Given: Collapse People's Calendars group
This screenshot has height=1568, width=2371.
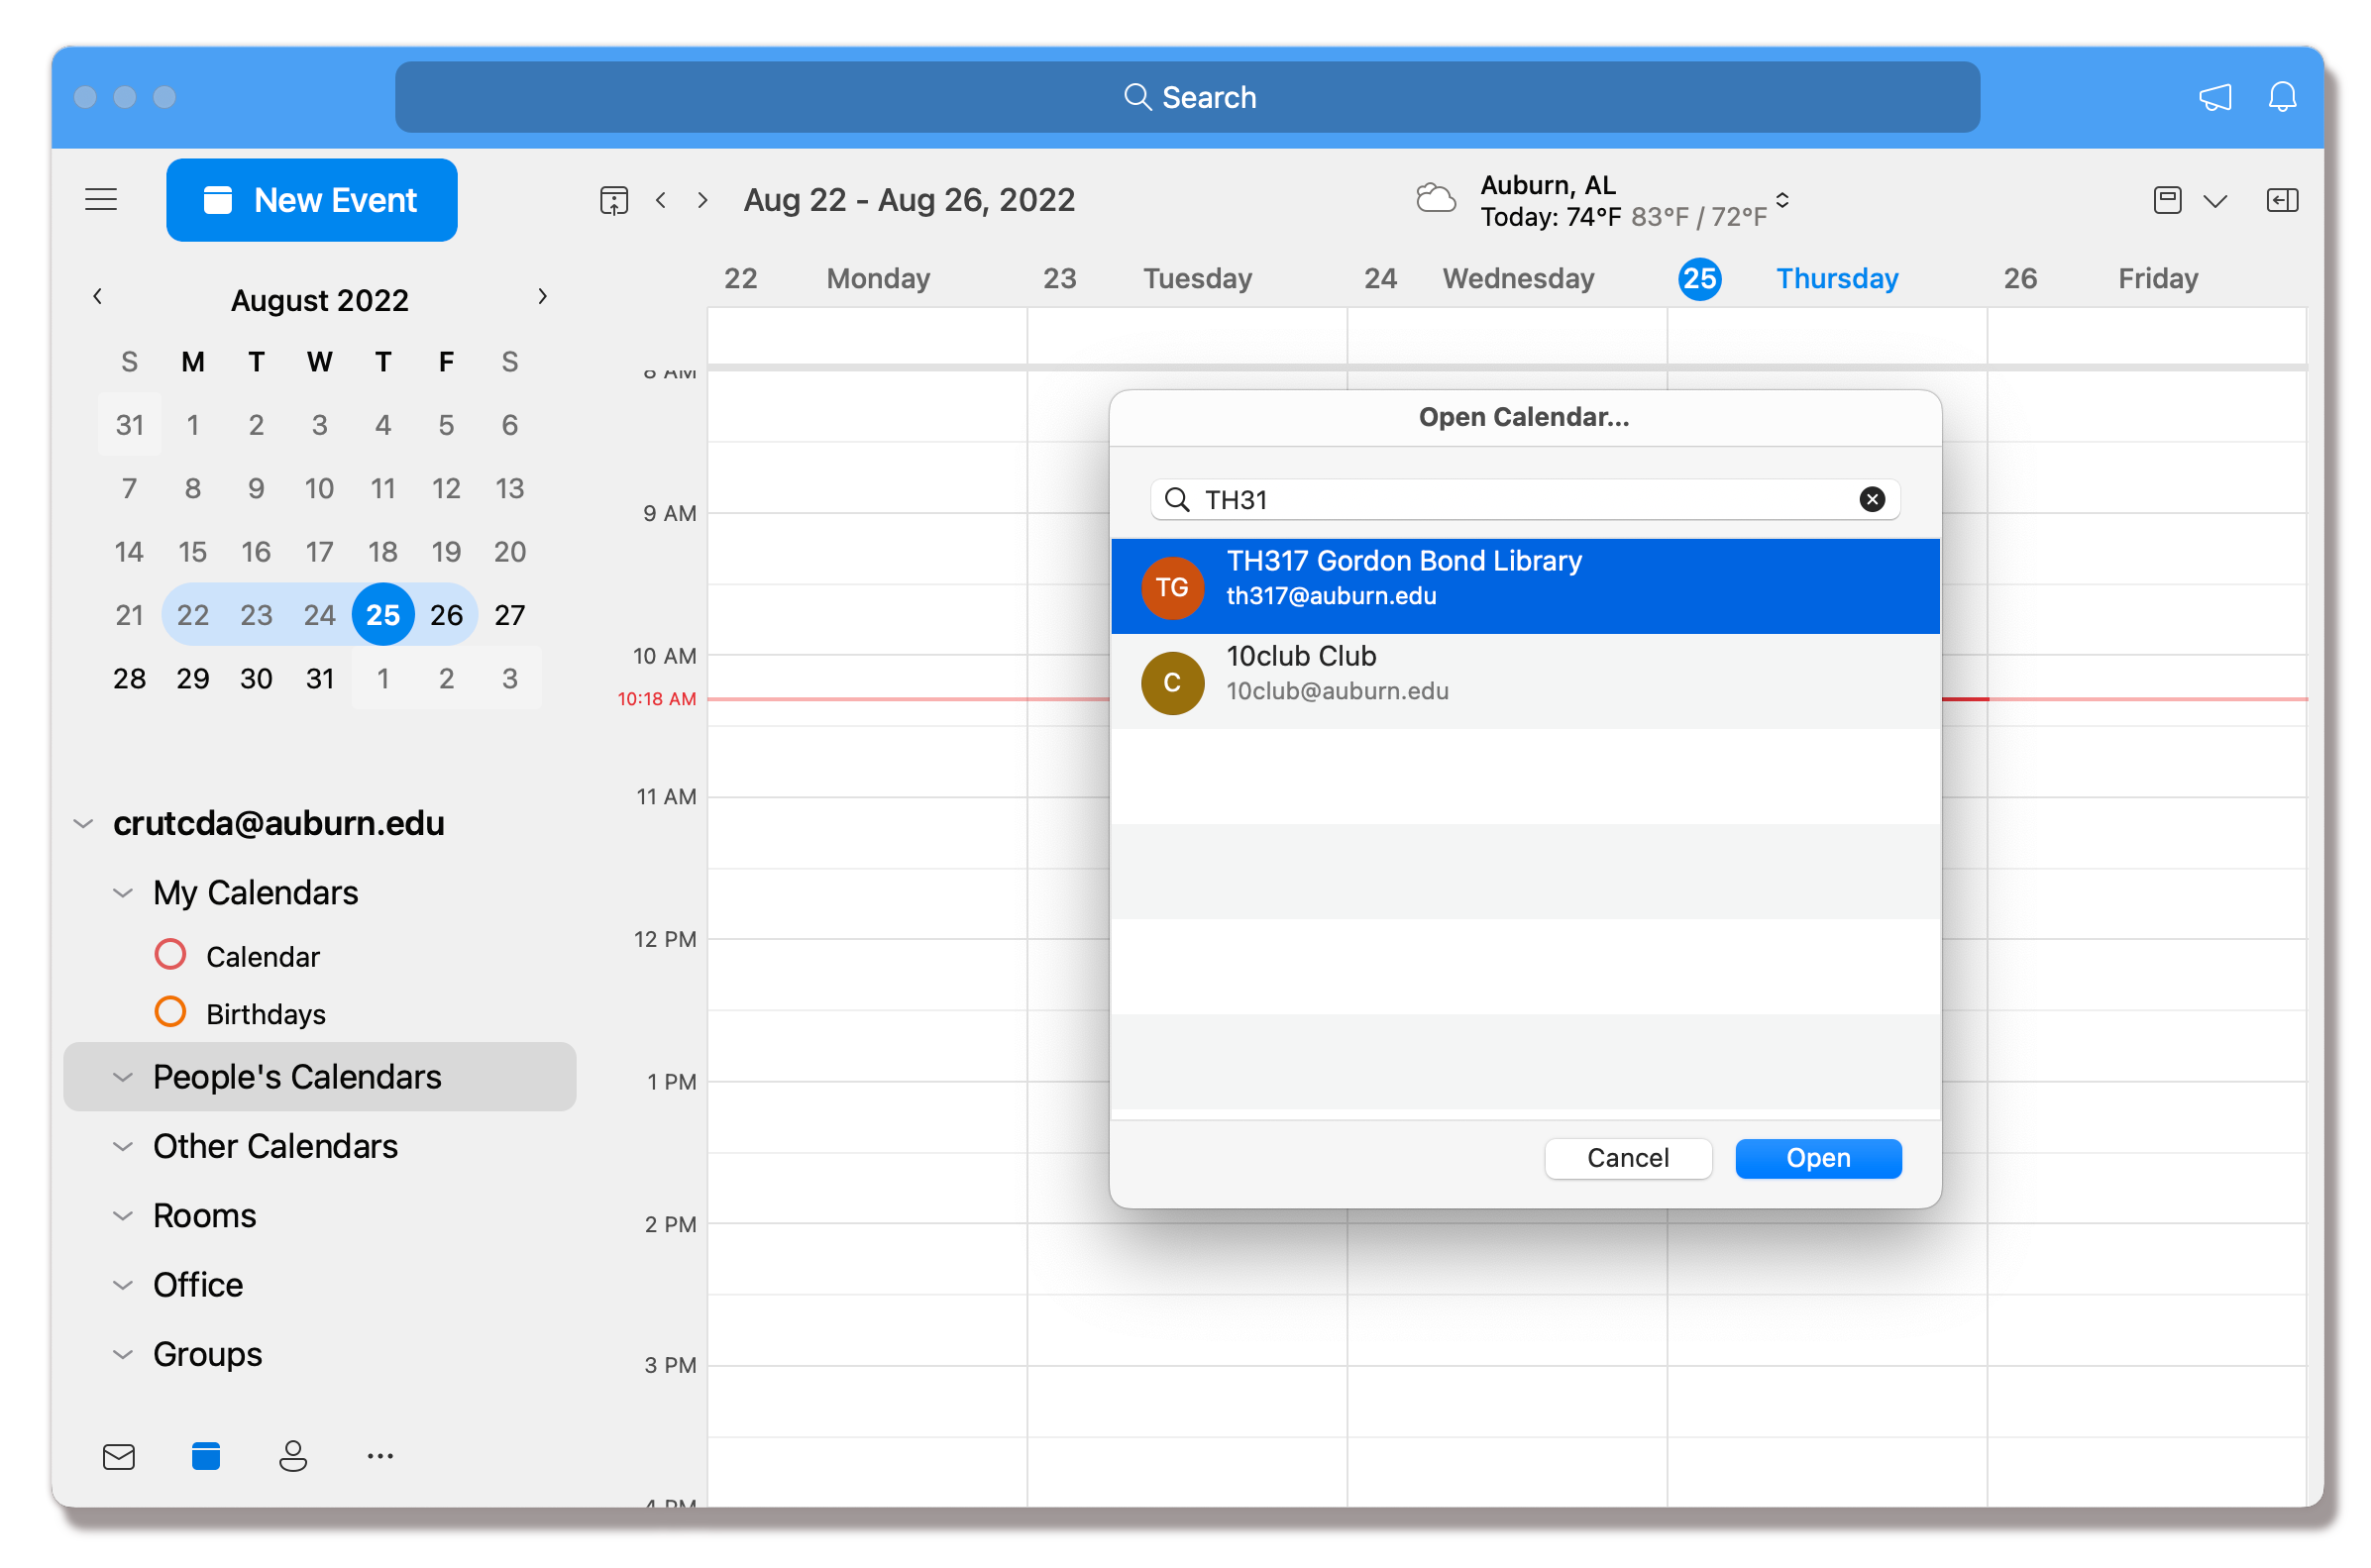Looking at the screenshot, I should (x=122, y=1077).
